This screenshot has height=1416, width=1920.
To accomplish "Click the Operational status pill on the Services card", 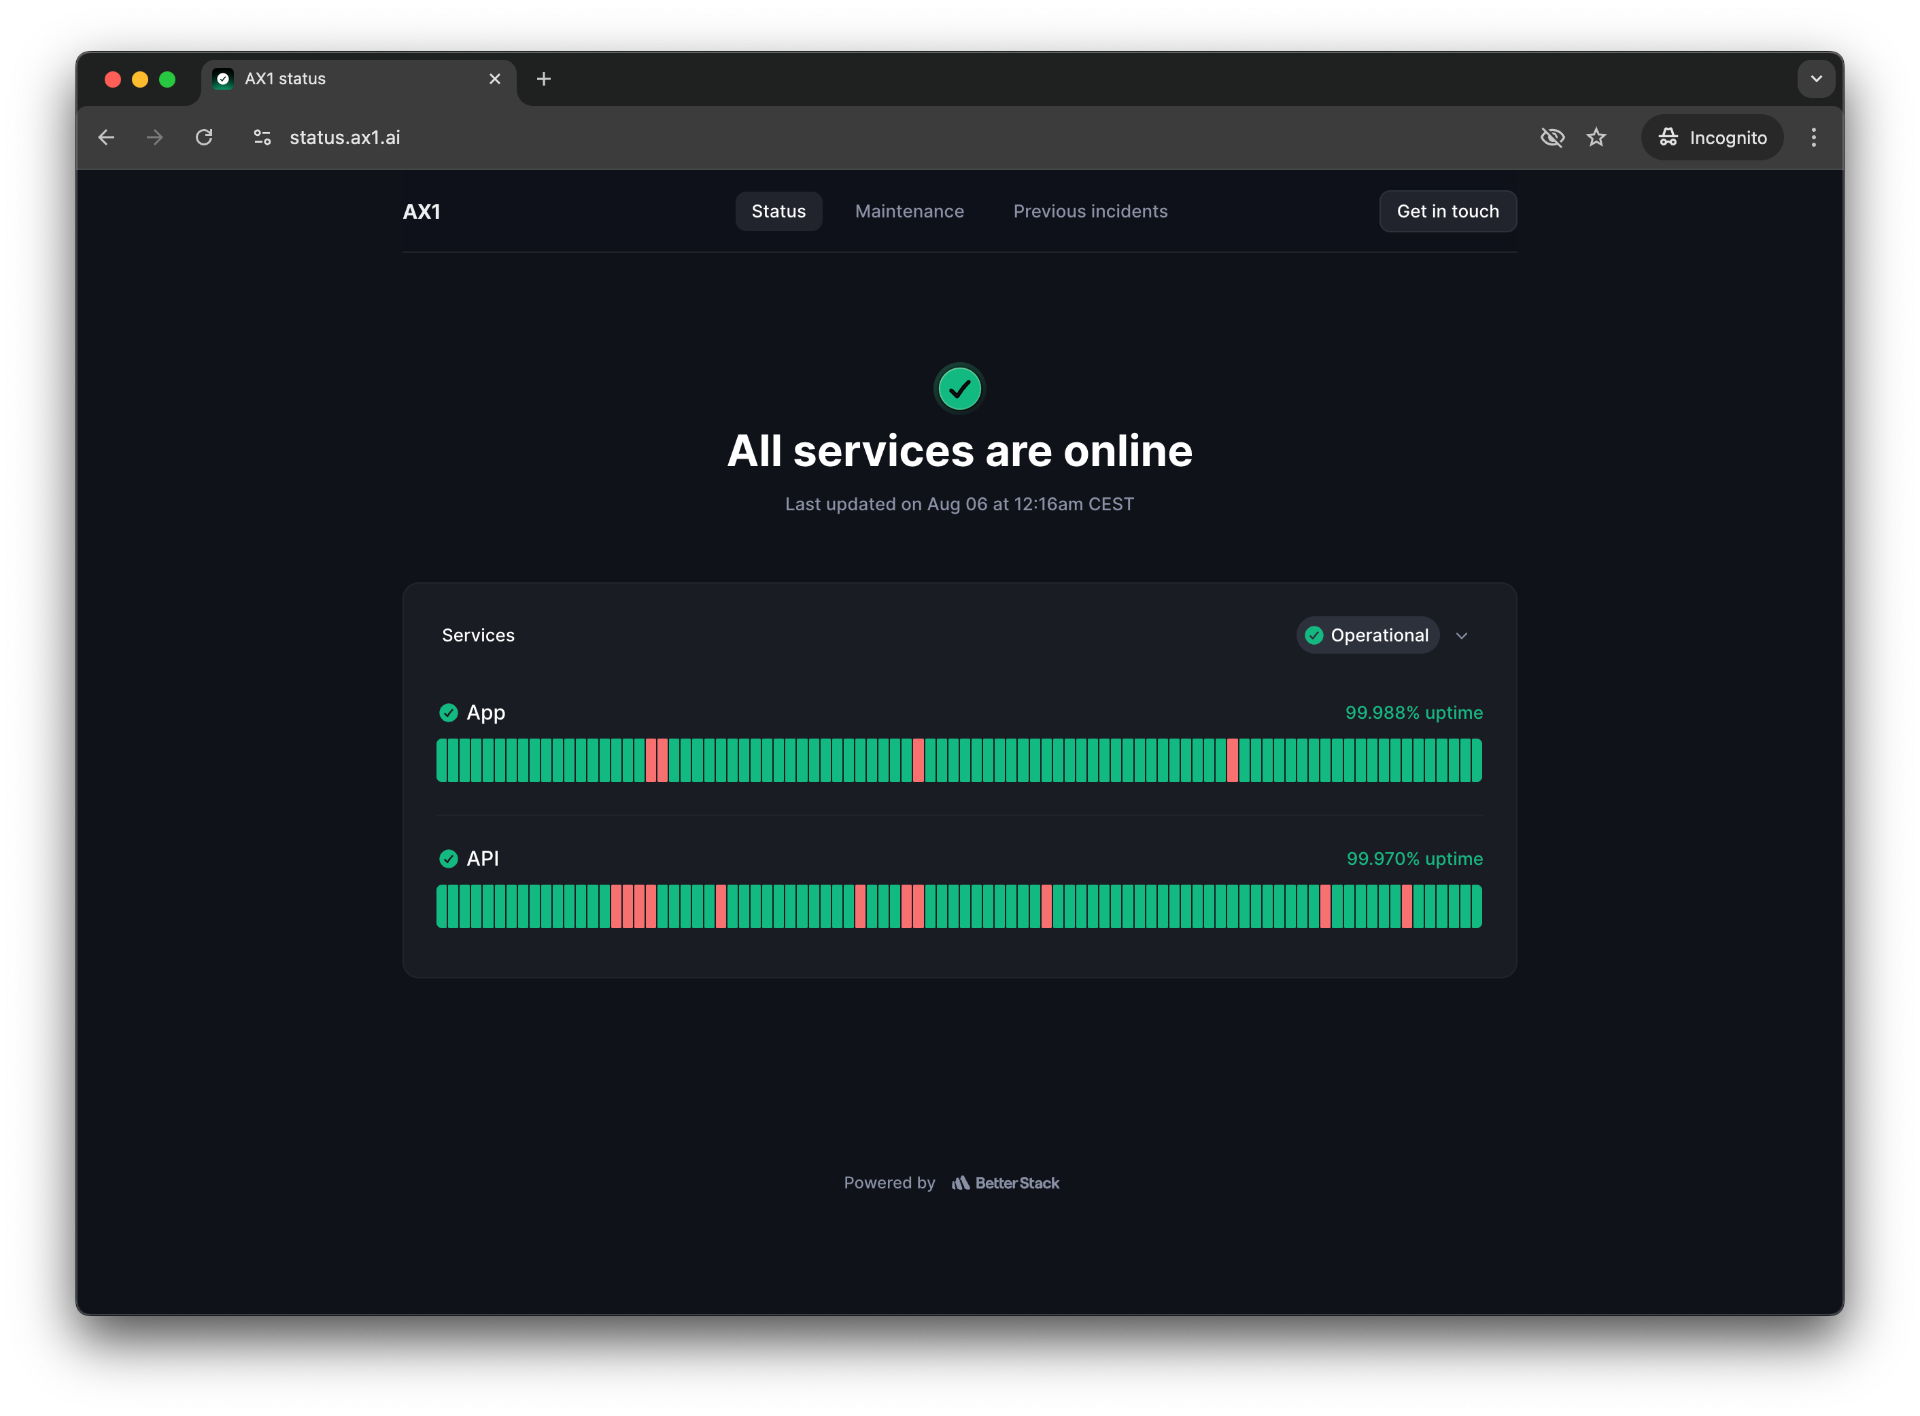I will pos(1368,635).
